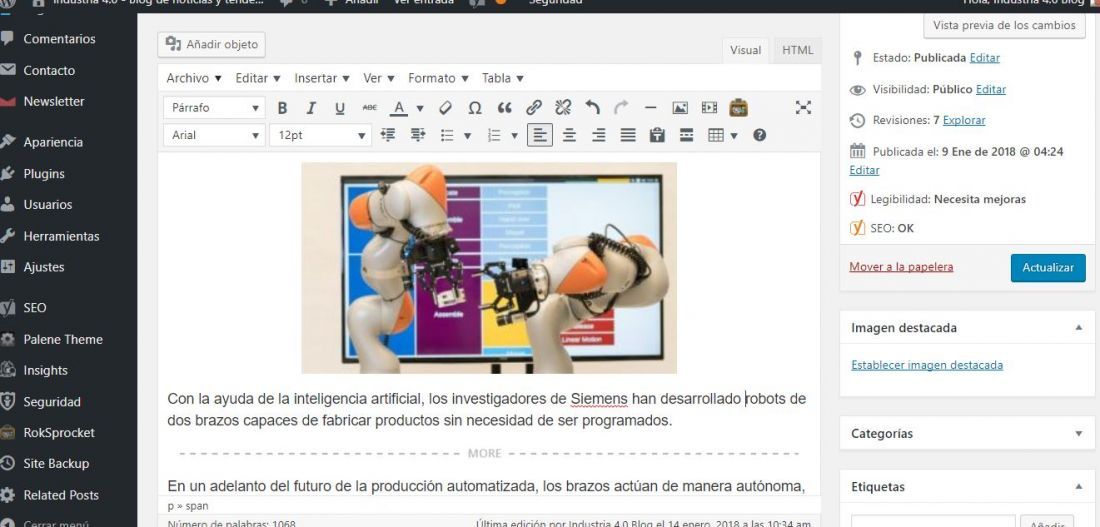Insert a video via the media icon
This screenshot has height=527, width=1100.
[x=709, y=108]
